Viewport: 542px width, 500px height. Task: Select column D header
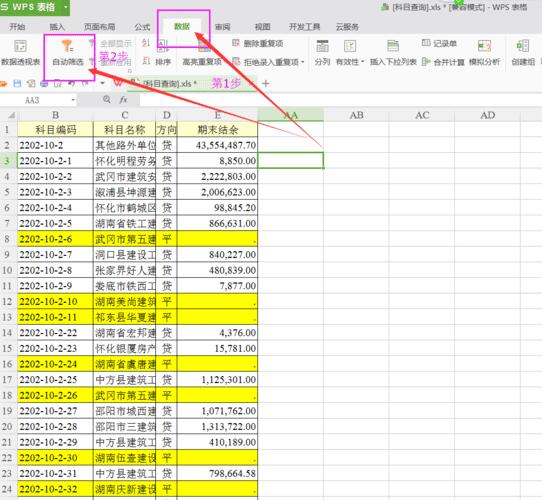pyautogui.click(x=167, y=115)
